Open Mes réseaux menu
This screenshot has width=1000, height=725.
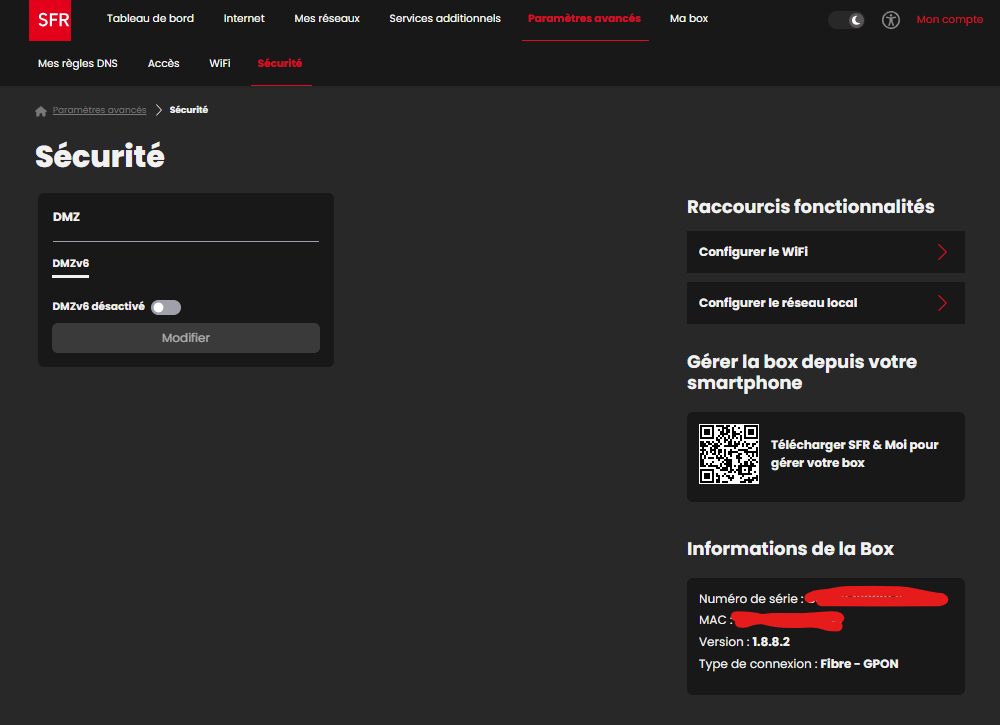click(x=327, y=19)
